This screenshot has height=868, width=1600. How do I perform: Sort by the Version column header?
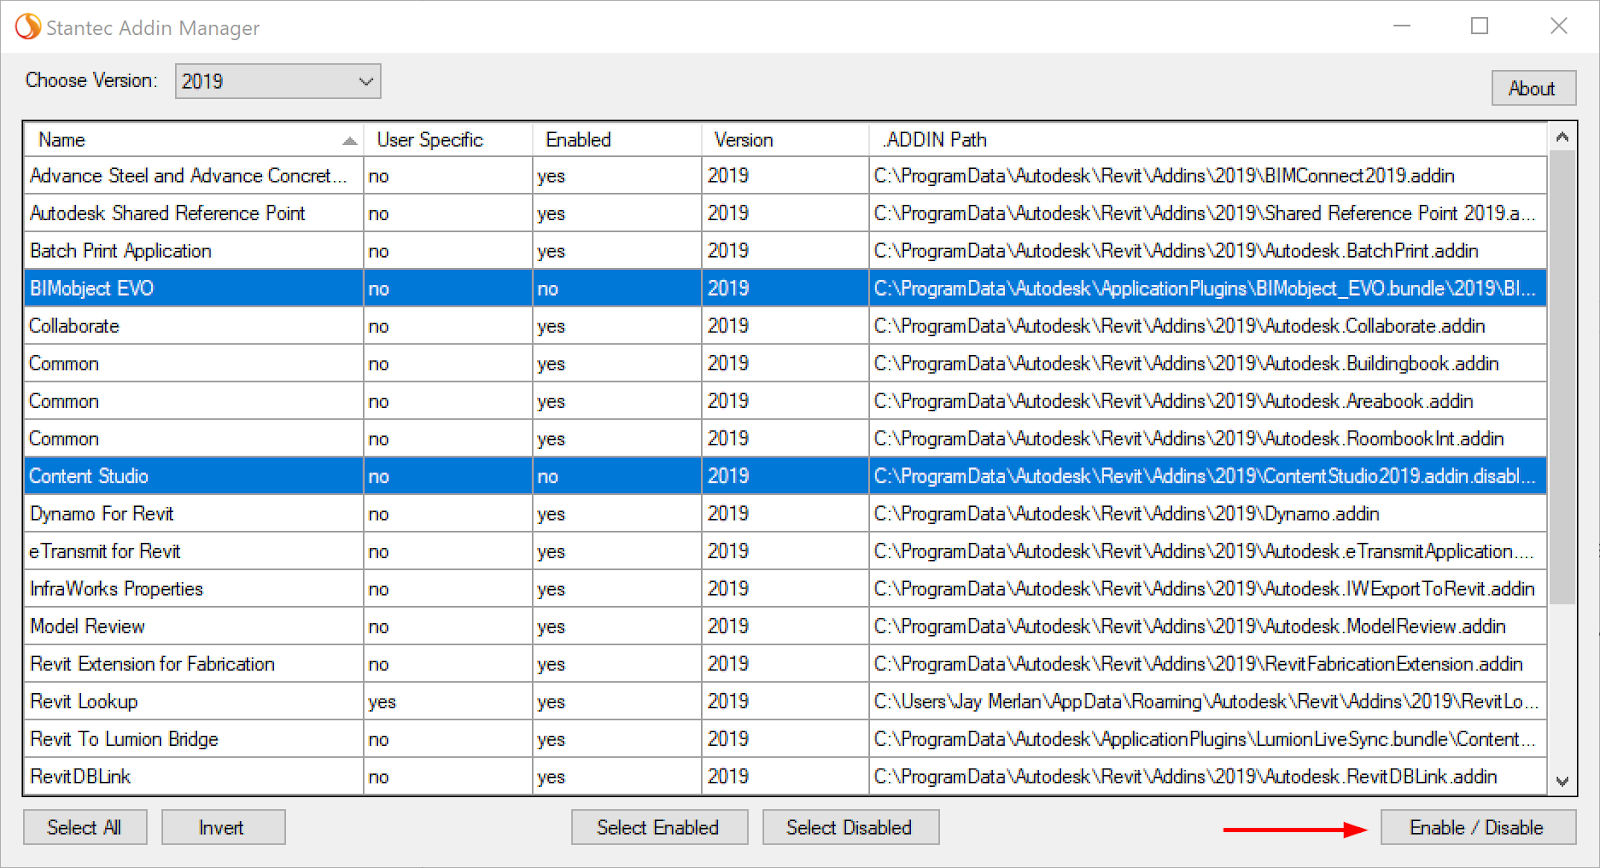pos(785,140)
